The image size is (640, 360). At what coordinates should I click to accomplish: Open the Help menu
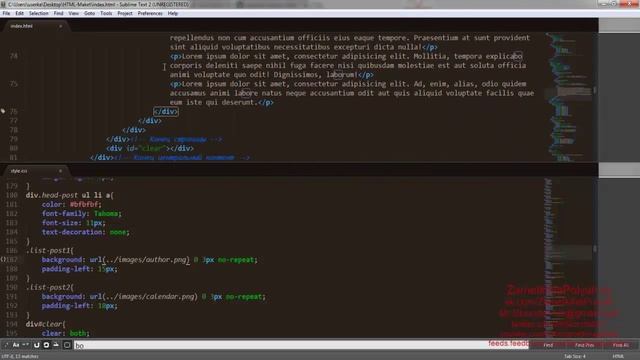pyautogui.click(x=173, y=13)
